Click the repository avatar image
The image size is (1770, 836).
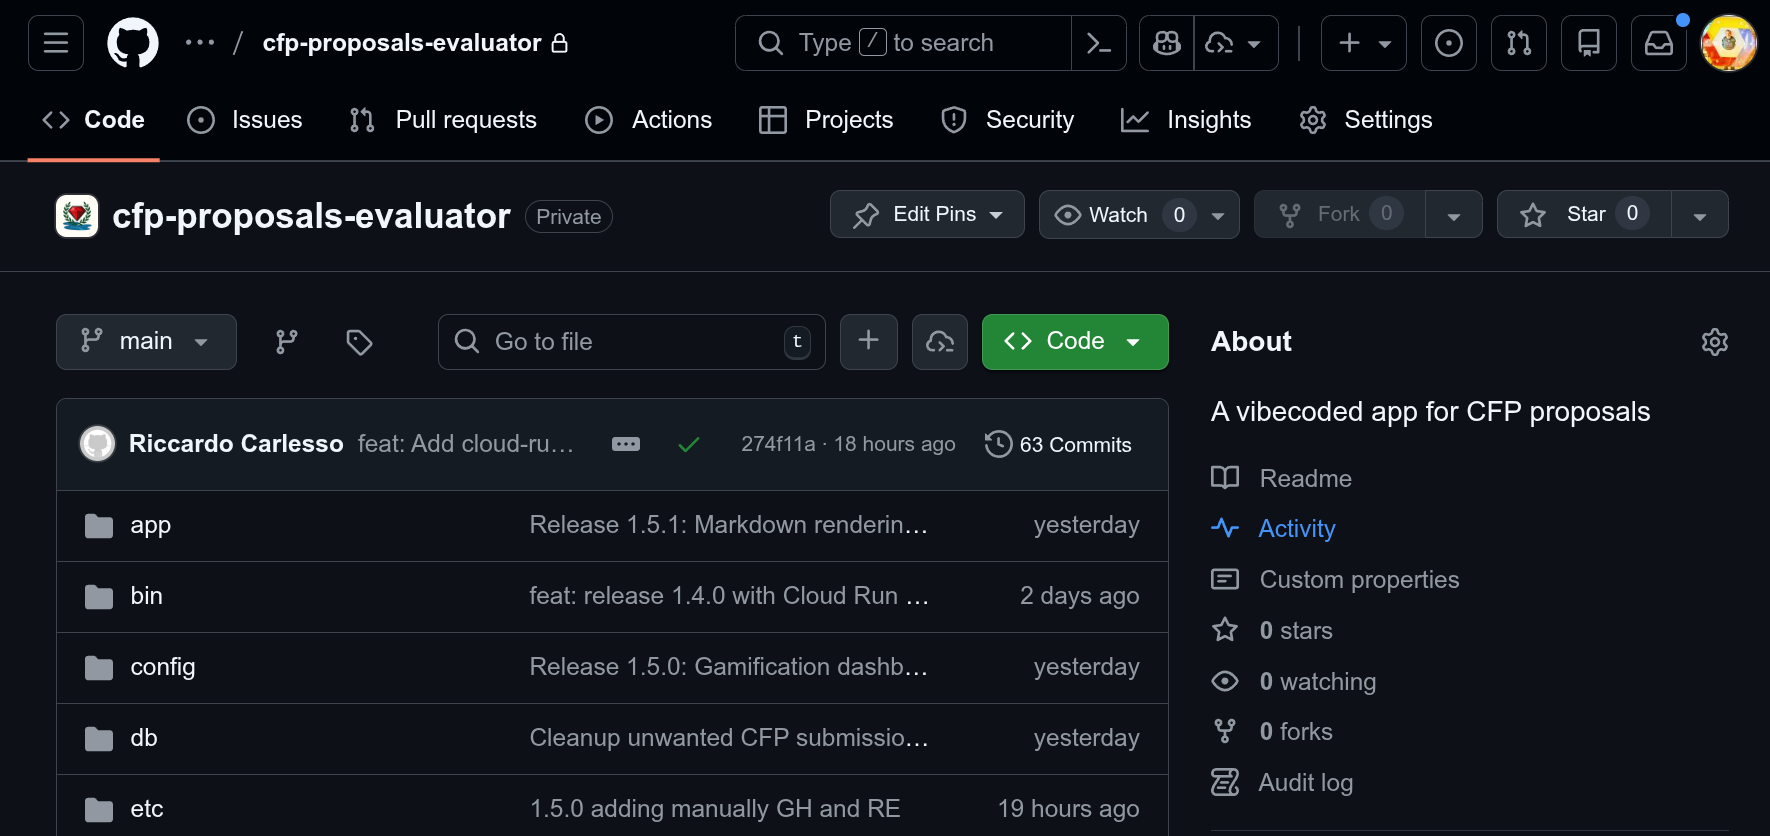(x=77, y=216)
